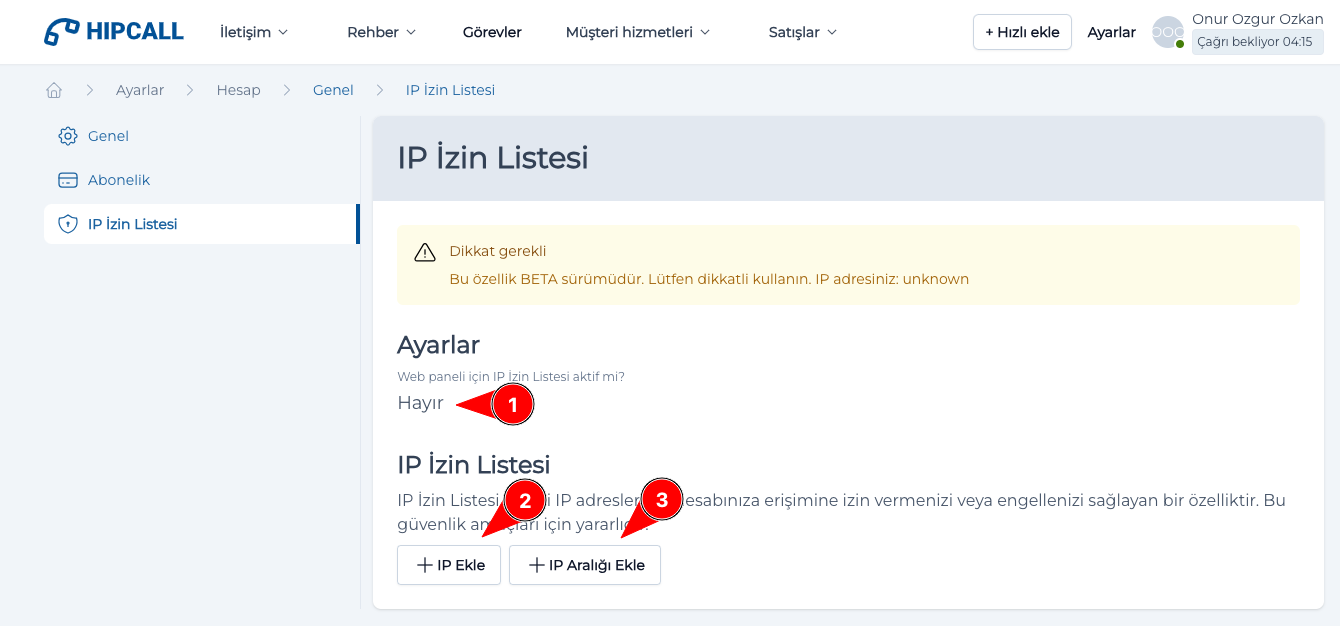Click the IP Aralığı Ekle button
1340x626 pixels.
(584, 564)
